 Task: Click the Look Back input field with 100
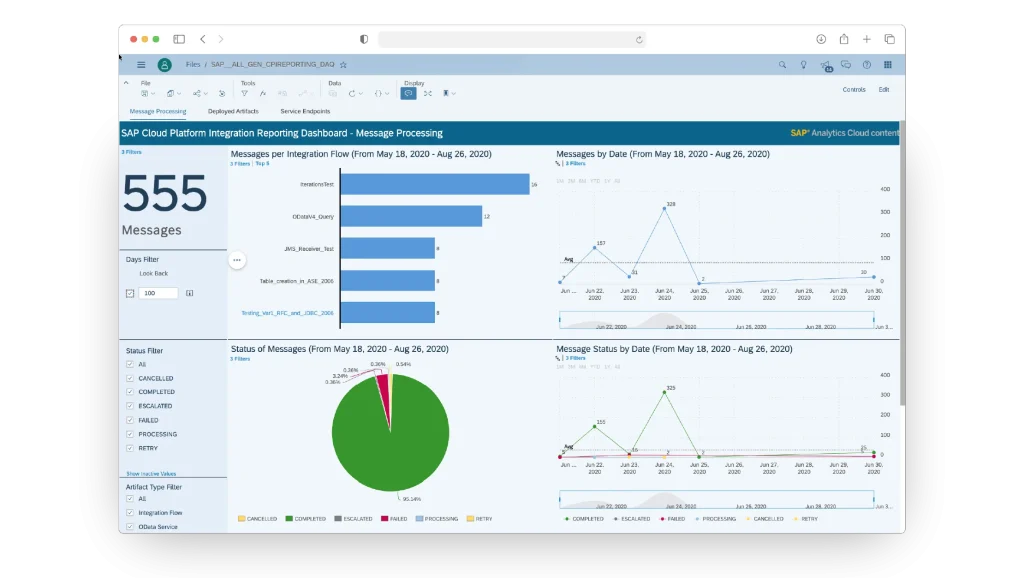pos(158,293)
